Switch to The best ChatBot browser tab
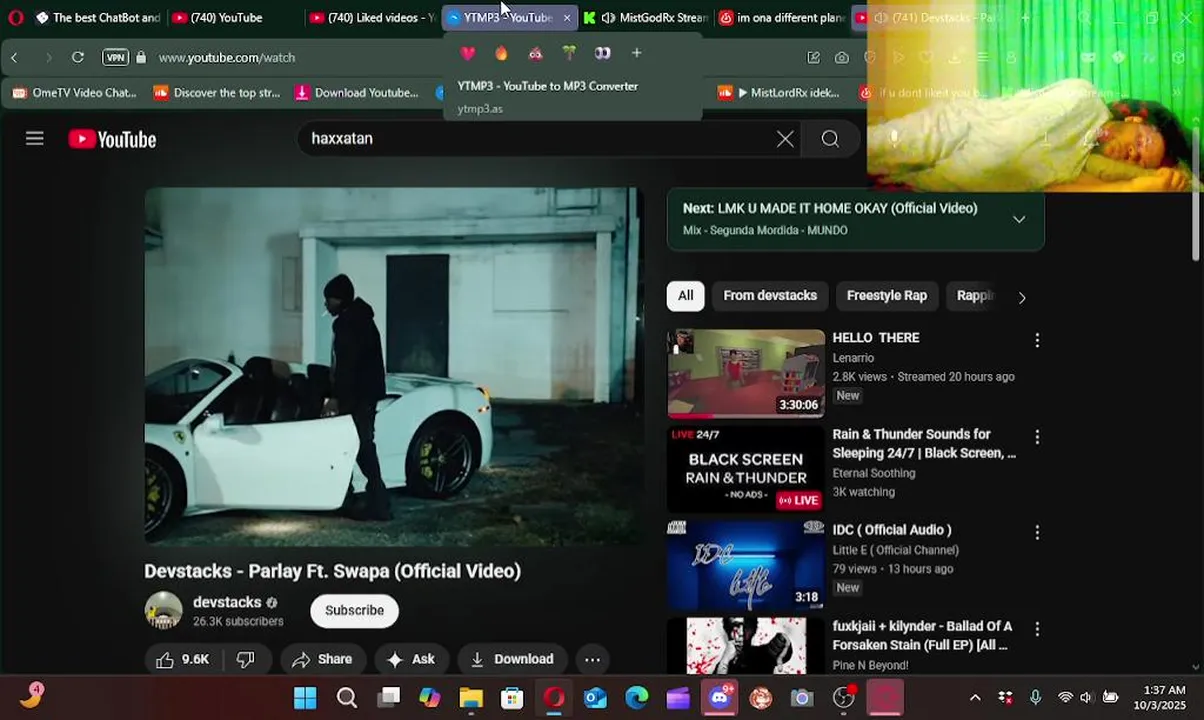The height and width of the screenshot is (720, 1204). (97, 17)
